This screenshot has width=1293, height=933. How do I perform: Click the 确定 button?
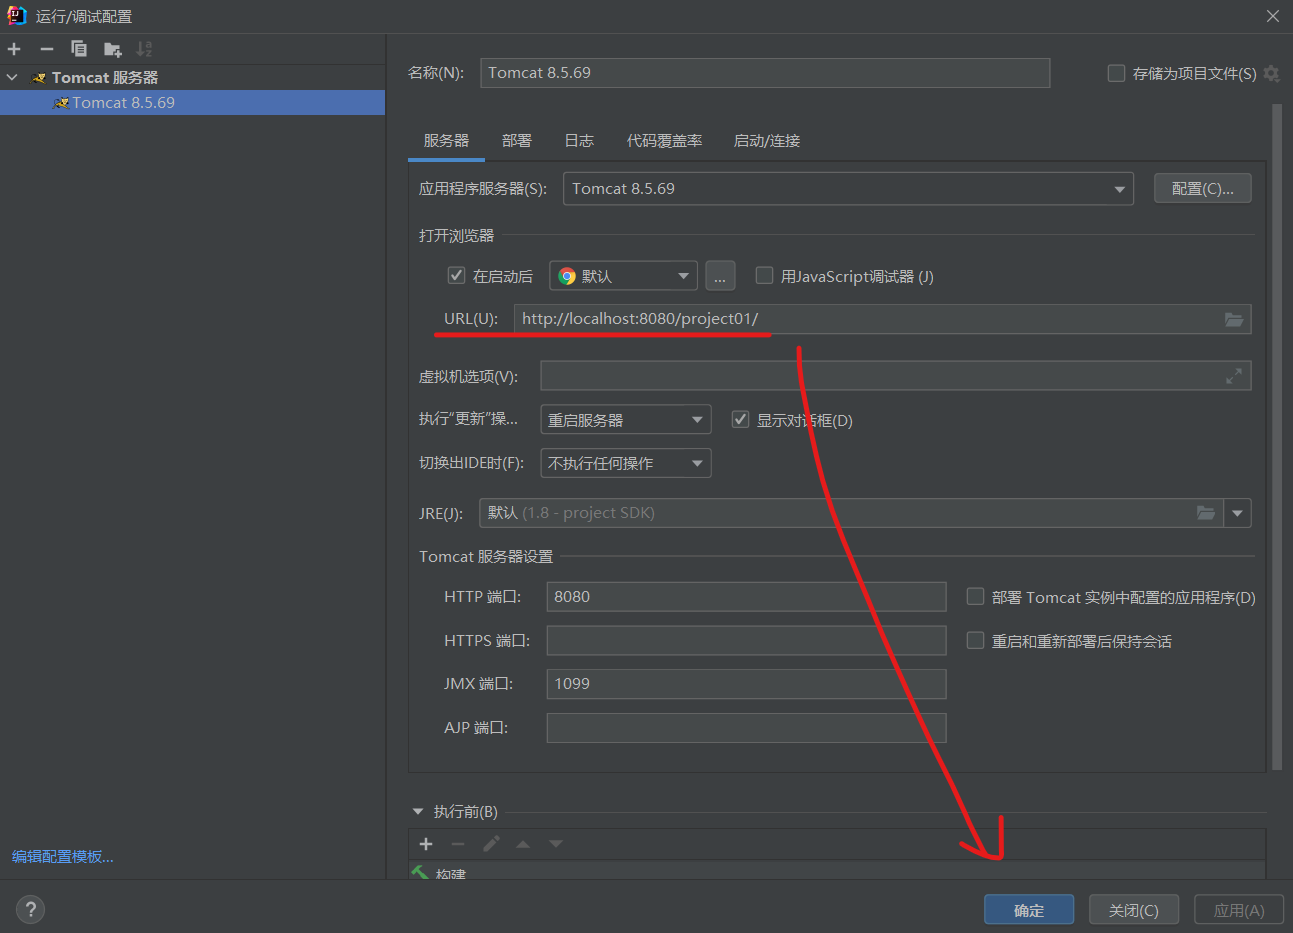click(1029, 910)
